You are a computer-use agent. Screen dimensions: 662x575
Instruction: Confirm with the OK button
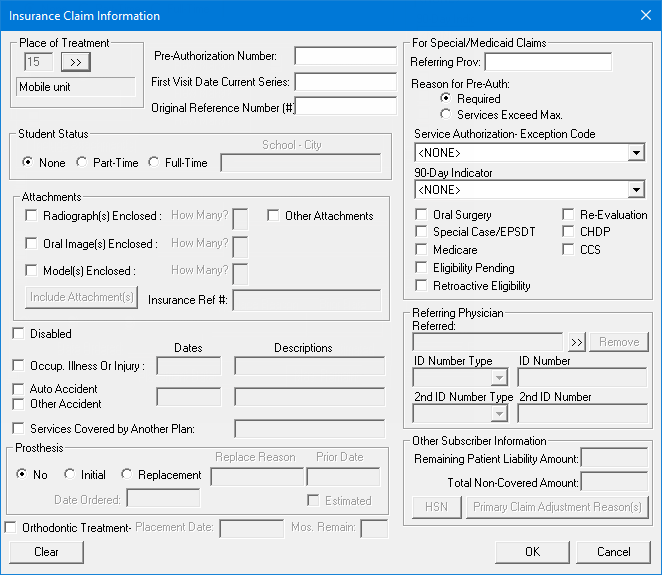(532, 552)
